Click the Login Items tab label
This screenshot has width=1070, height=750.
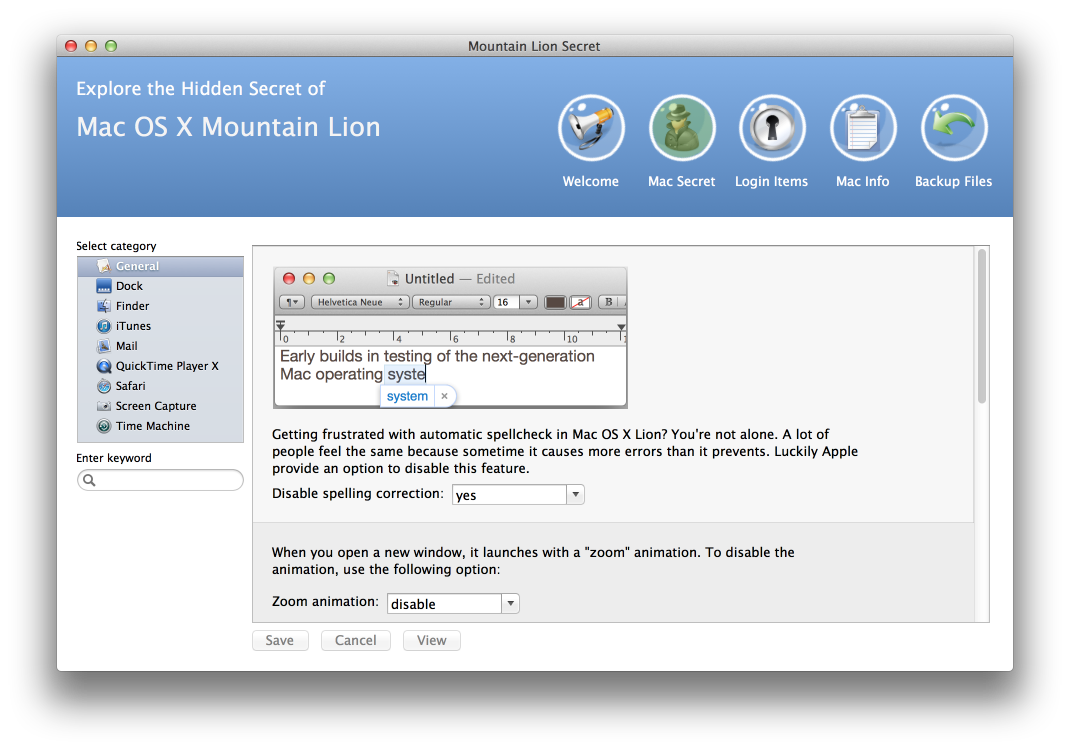[772, 182]
